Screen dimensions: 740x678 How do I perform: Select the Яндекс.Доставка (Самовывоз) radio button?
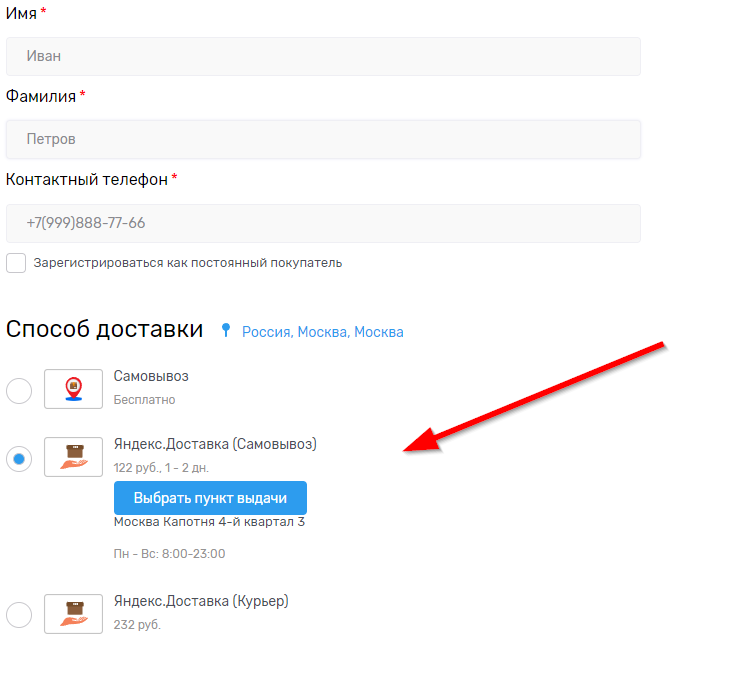(x=19, y=458)
